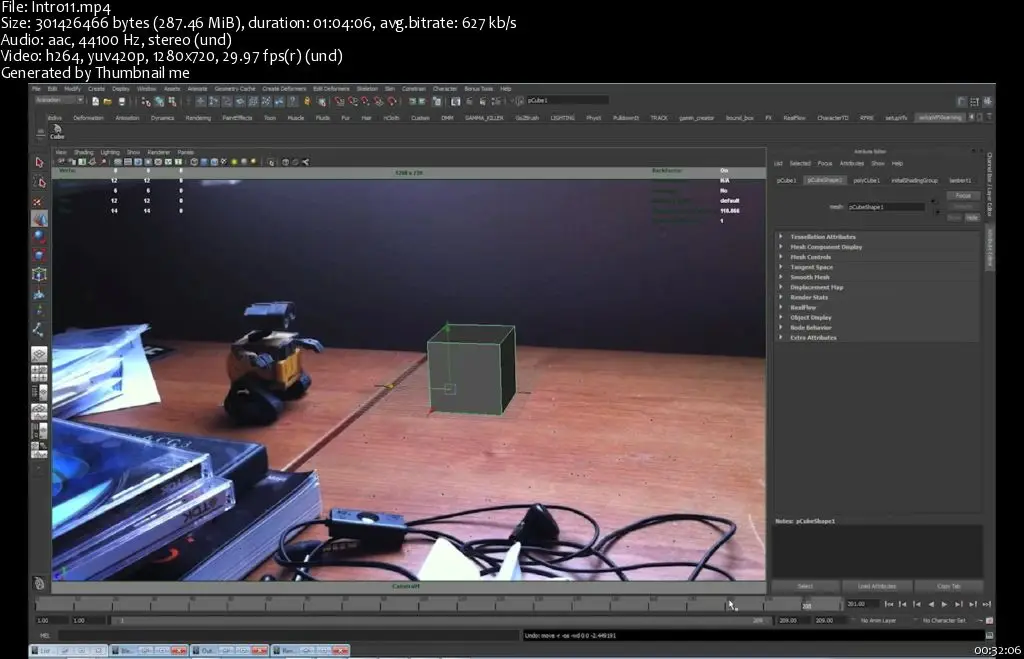Toggle the Channel Box sidebar button
Image resolution: width=1024 pixels, height=659 pixels.
coord(987,101)
